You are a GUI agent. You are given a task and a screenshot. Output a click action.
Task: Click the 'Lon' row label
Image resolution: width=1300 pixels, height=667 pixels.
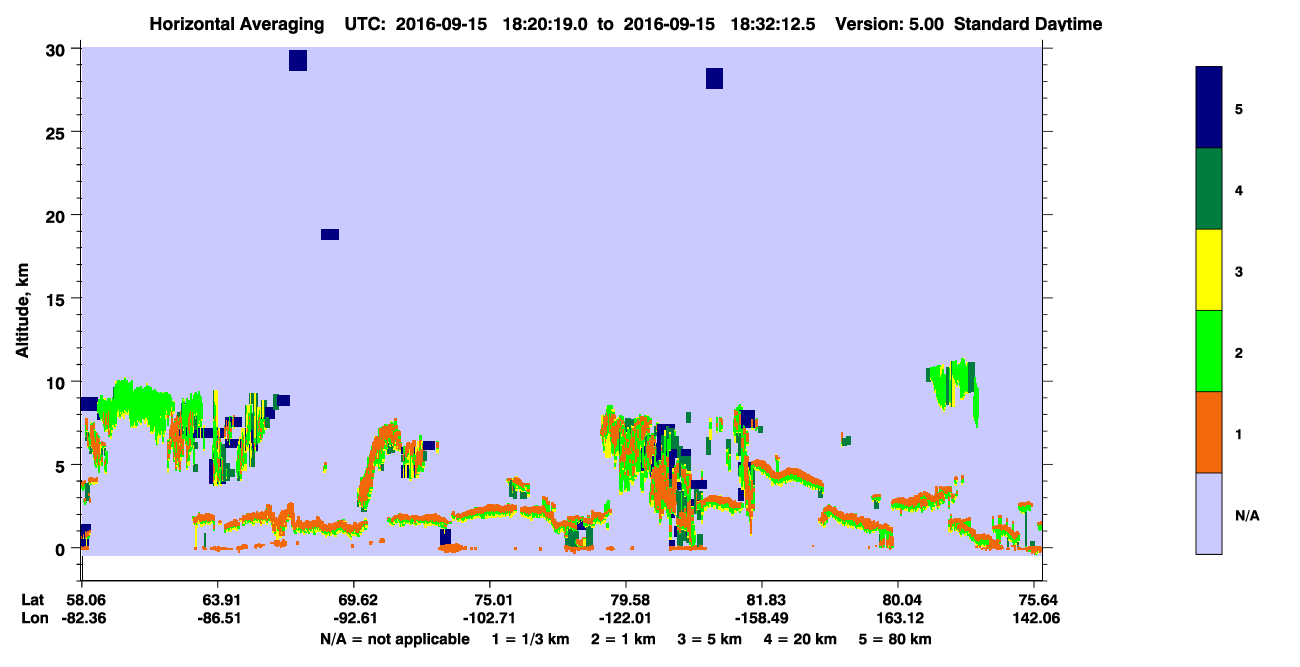(33, 618)
